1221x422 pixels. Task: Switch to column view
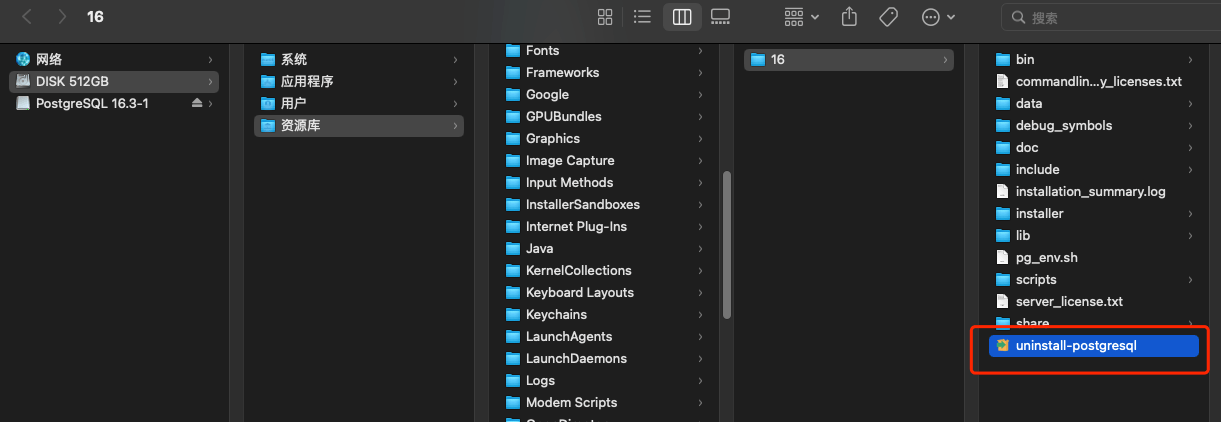(x=682, y=17)
